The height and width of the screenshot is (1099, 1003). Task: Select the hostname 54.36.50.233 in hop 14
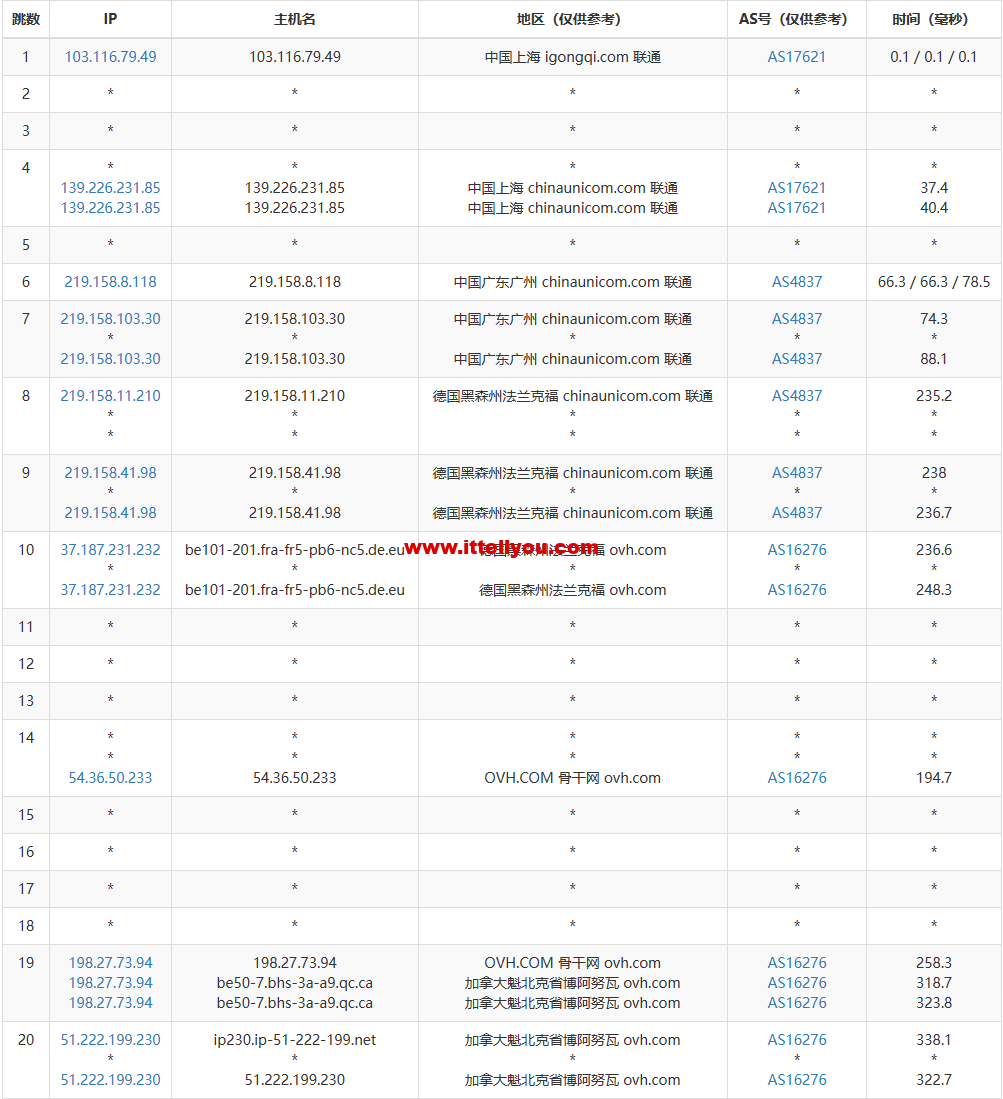(x=294, y=777)
